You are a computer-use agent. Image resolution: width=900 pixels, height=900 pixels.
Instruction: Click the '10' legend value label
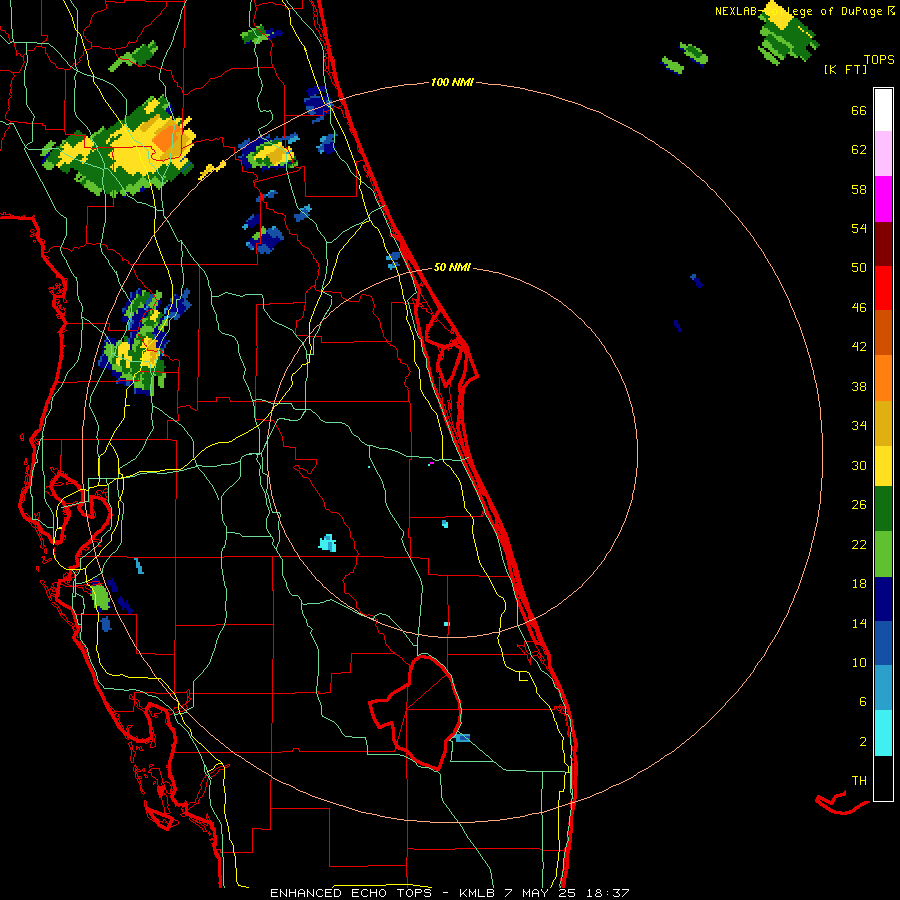(x=859, y=663)
